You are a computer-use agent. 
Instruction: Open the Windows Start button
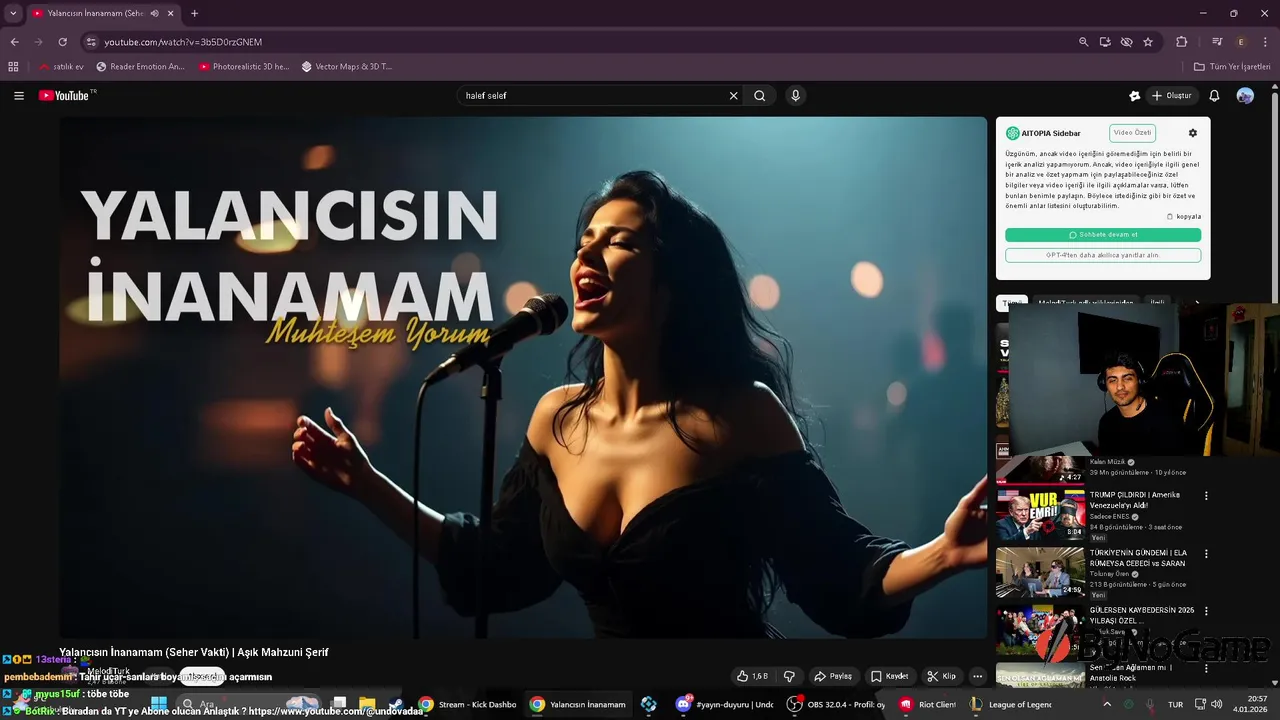[159, 704]
